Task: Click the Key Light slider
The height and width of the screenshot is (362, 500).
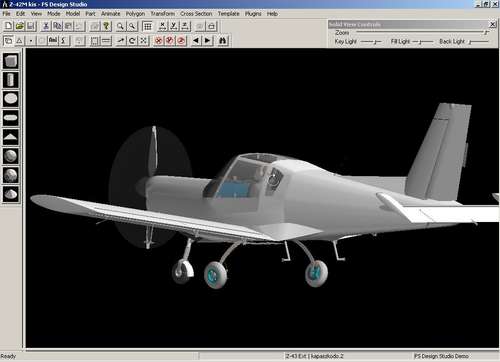Action: click(x=371, y=42)
